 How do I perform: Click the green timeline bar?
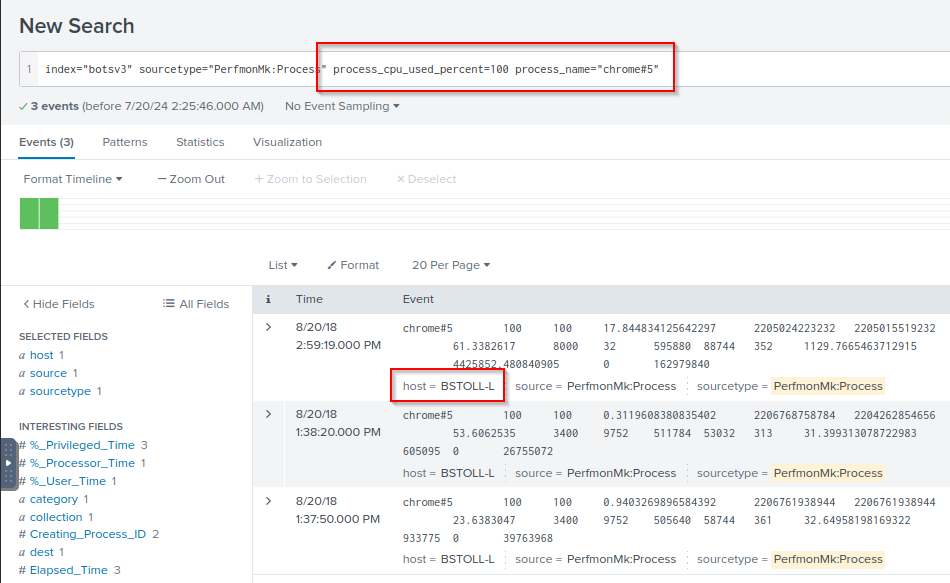point(39,213)
